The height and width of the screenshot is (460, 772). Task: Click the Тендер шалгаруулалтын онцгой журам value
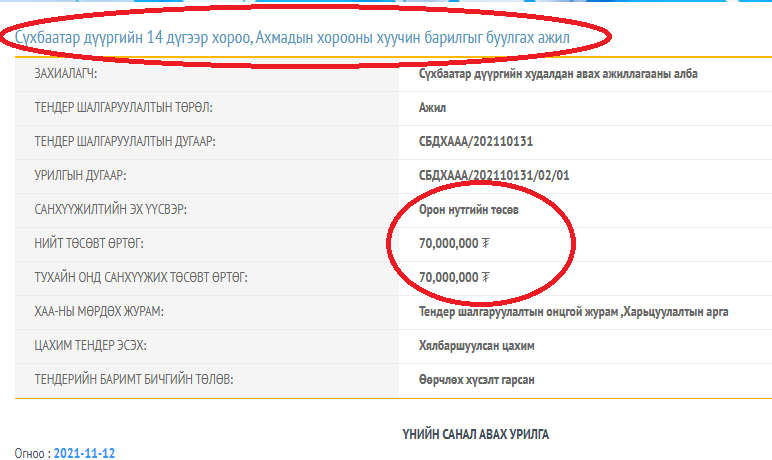pyautogui.click(x=518, y=311)
